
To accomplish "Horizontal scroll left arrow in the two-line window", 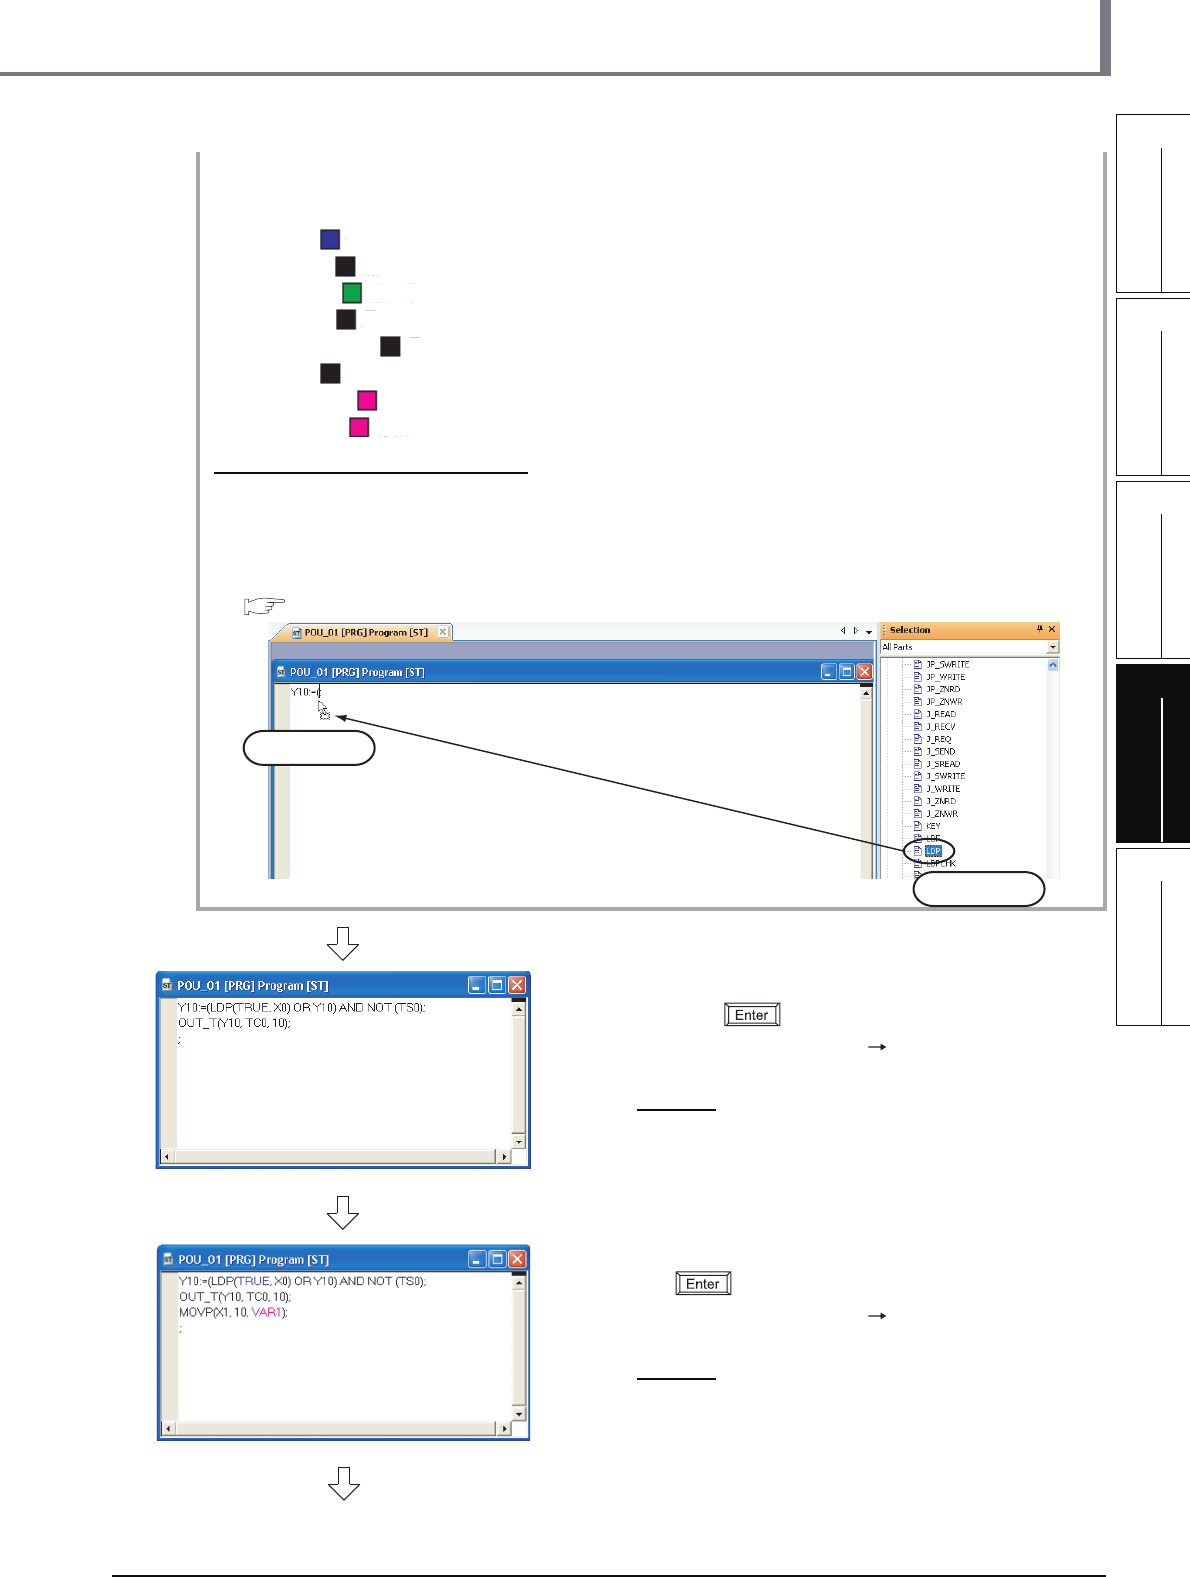I will pyautogui.click(x=168, y=1156).
